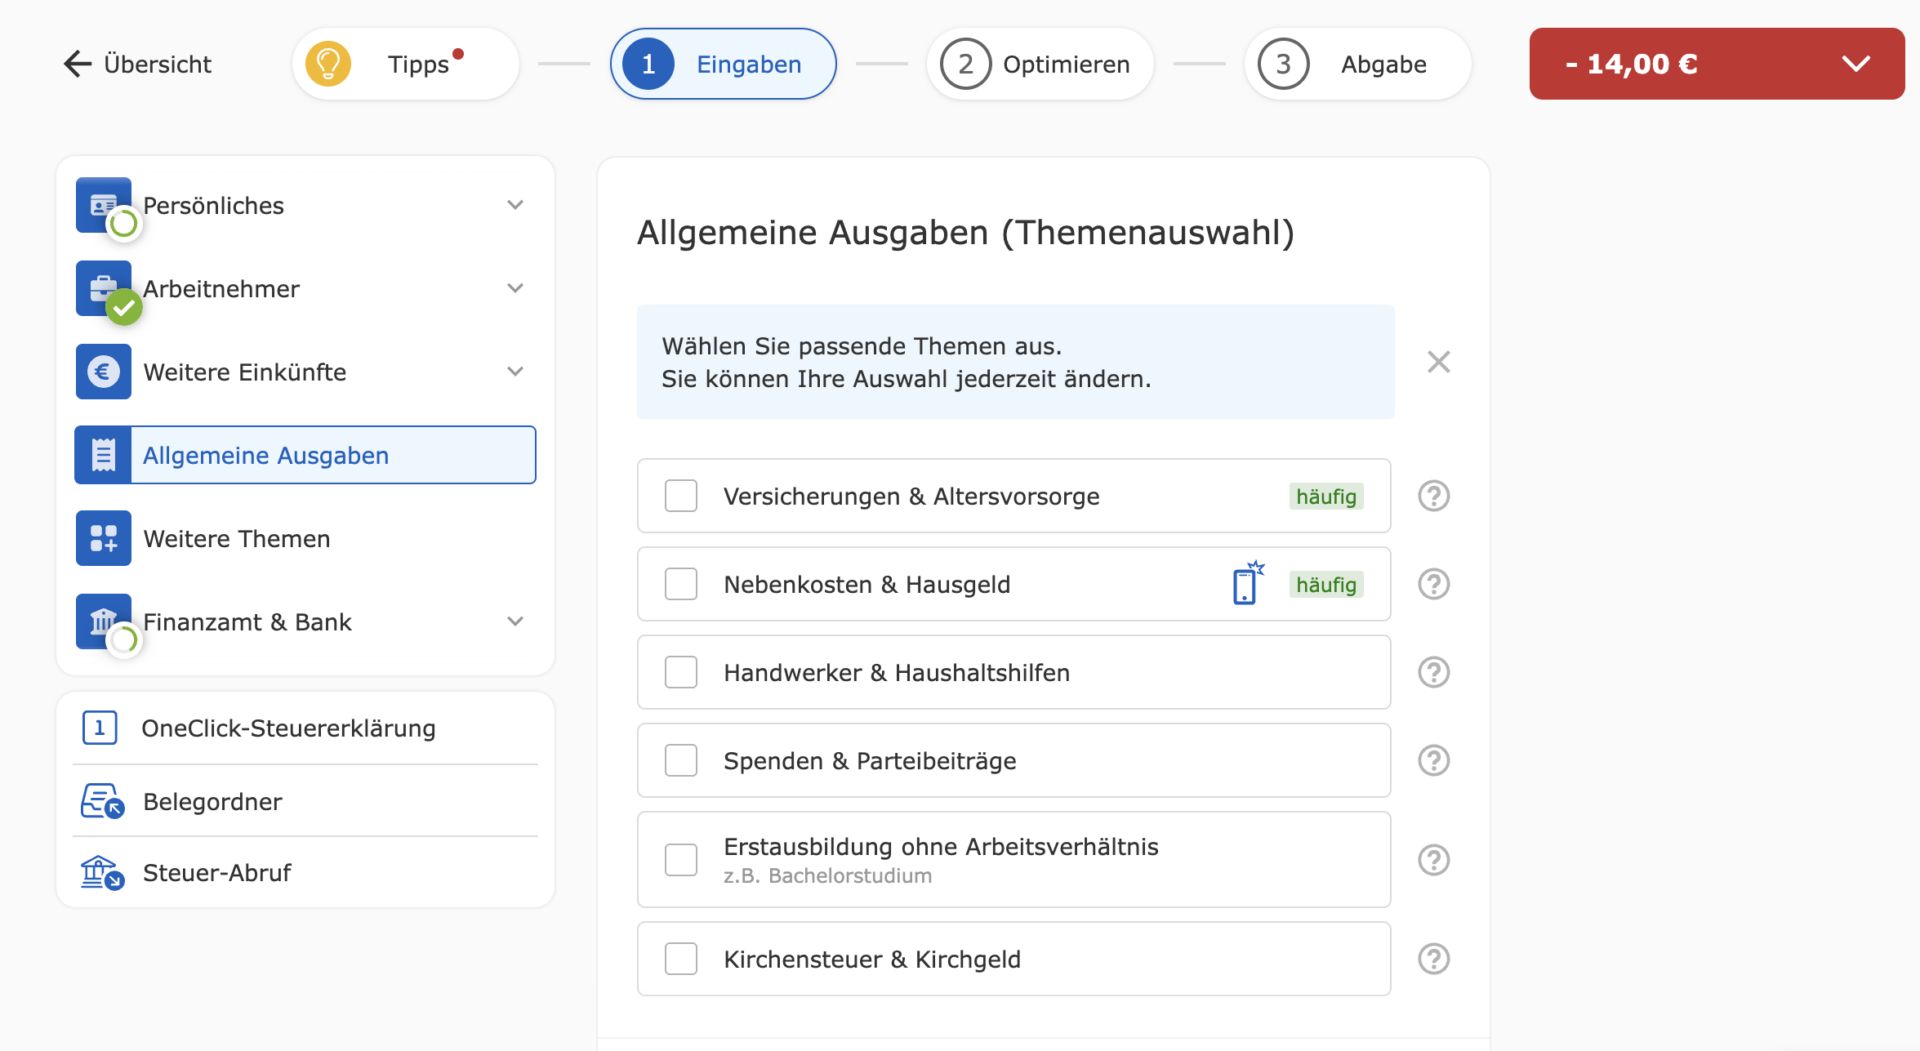This screenshot has height=1051, width=1920.
Task: Click the OneClick-Steuererklärung number icon
Action: pos(100,728)
